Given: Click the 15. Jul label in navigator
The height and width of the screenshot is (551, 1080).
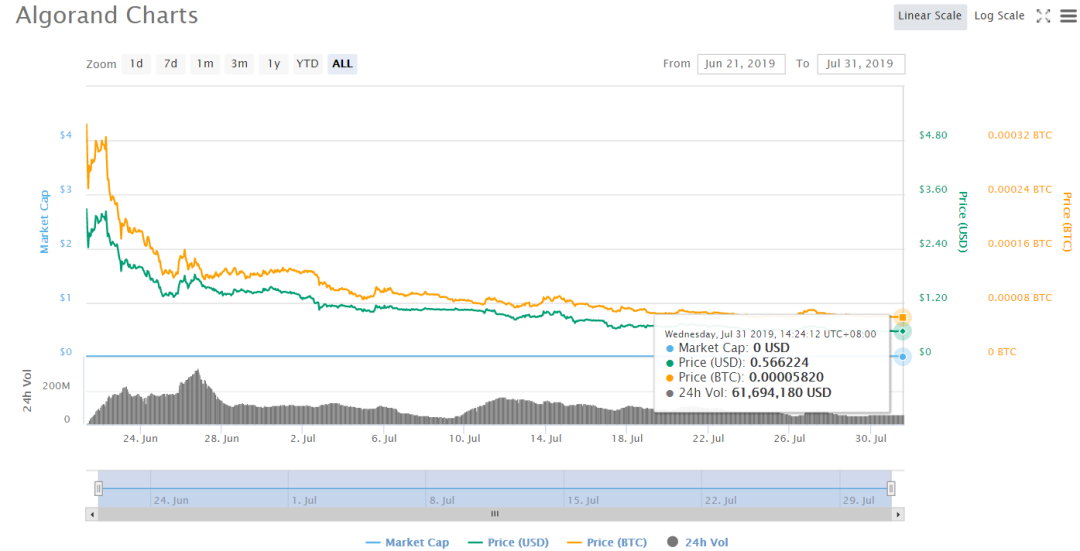Looking at the screenshot, I should tap(583, 501).
